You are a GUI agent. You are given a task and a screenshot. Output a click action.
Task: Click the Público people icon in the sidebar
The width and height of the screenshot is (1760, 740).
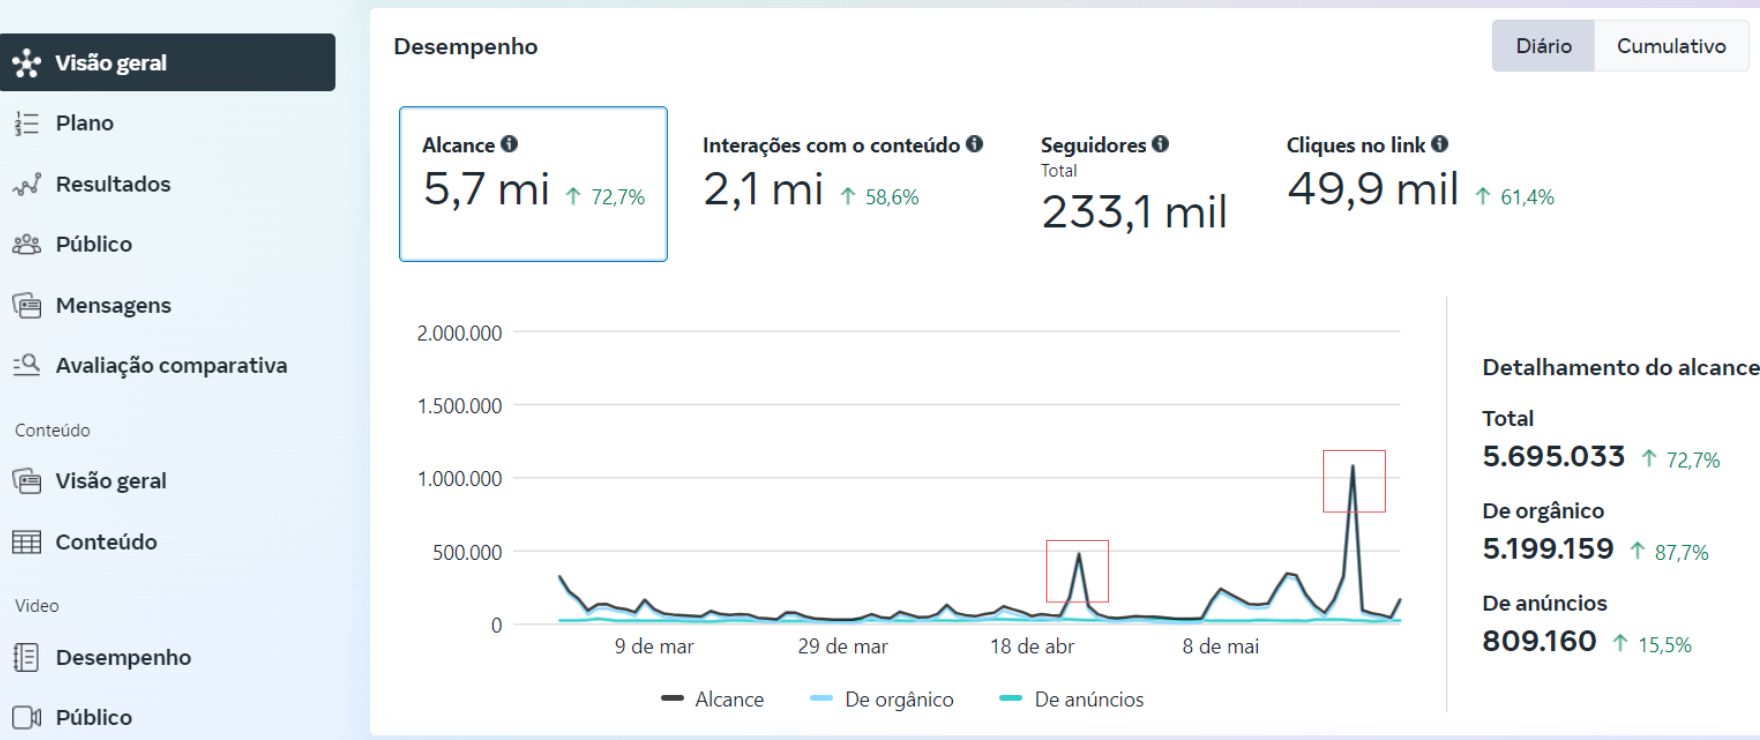click(x=26, y=244)
